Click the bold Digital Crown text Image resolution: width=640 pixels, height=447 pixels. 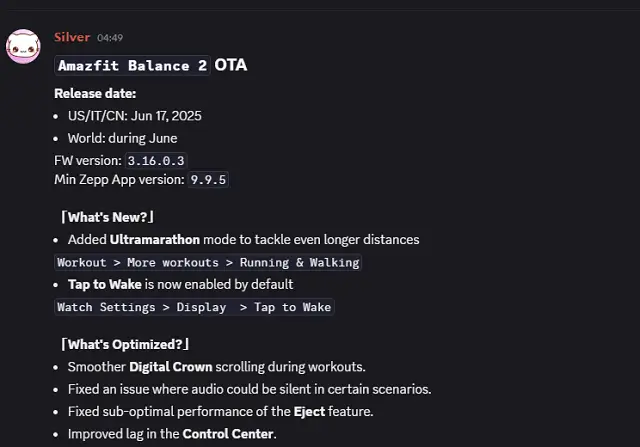click(x=172, y=367)
